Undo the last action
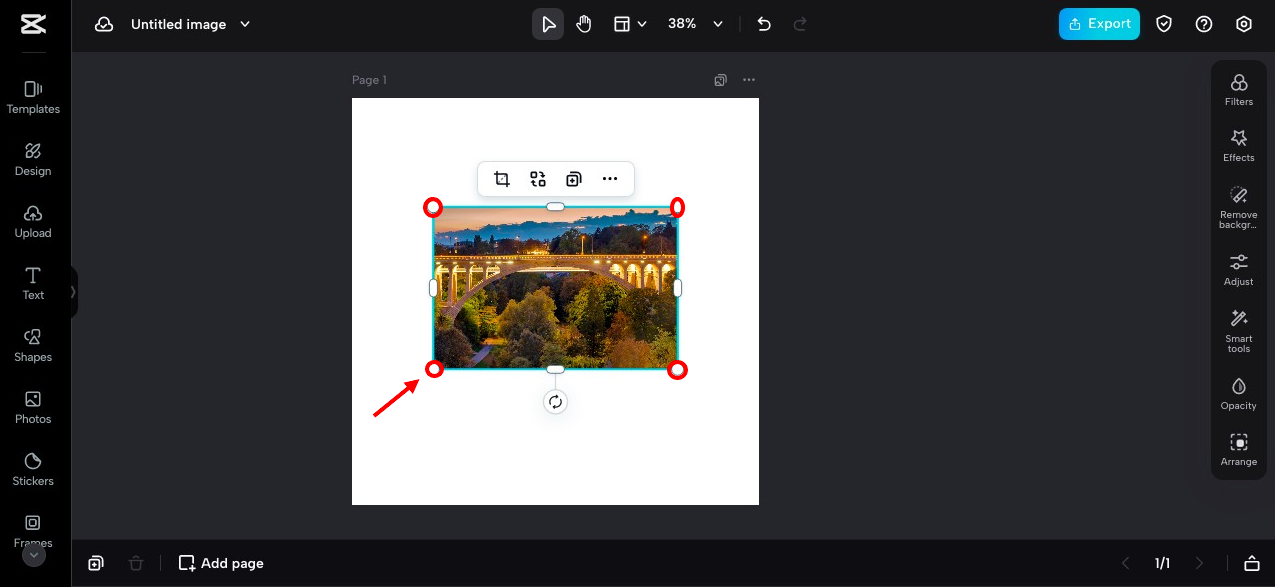Viewport: 1275px width, 587px height. pyautogui.click(x=764, y=24)
